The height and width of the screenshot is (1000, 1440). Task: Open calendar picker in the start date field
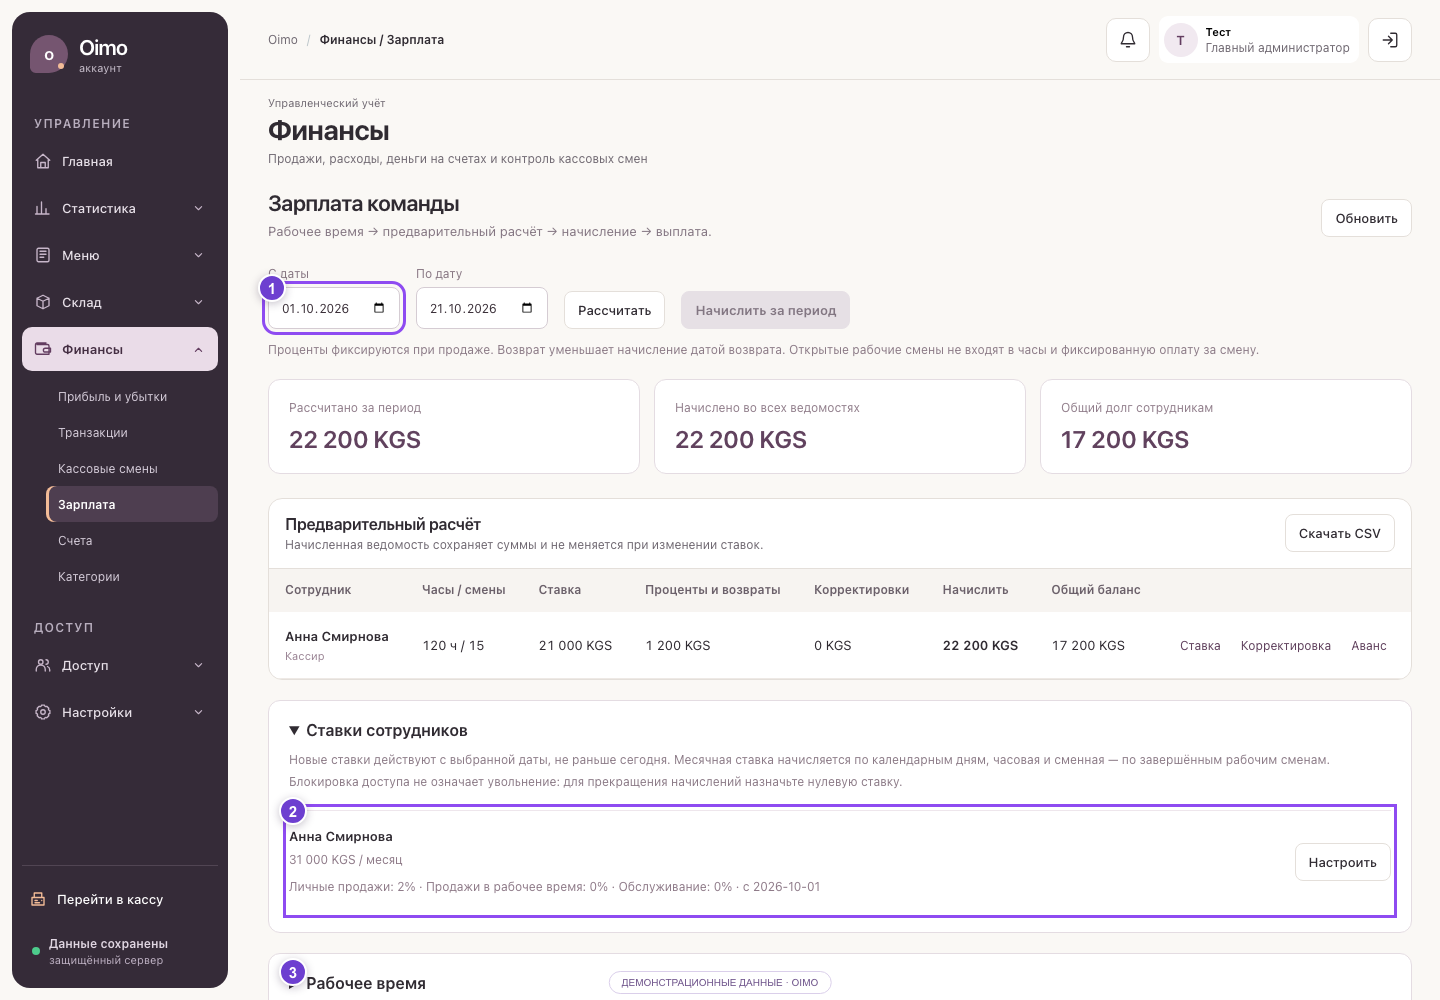pos(379,308)
